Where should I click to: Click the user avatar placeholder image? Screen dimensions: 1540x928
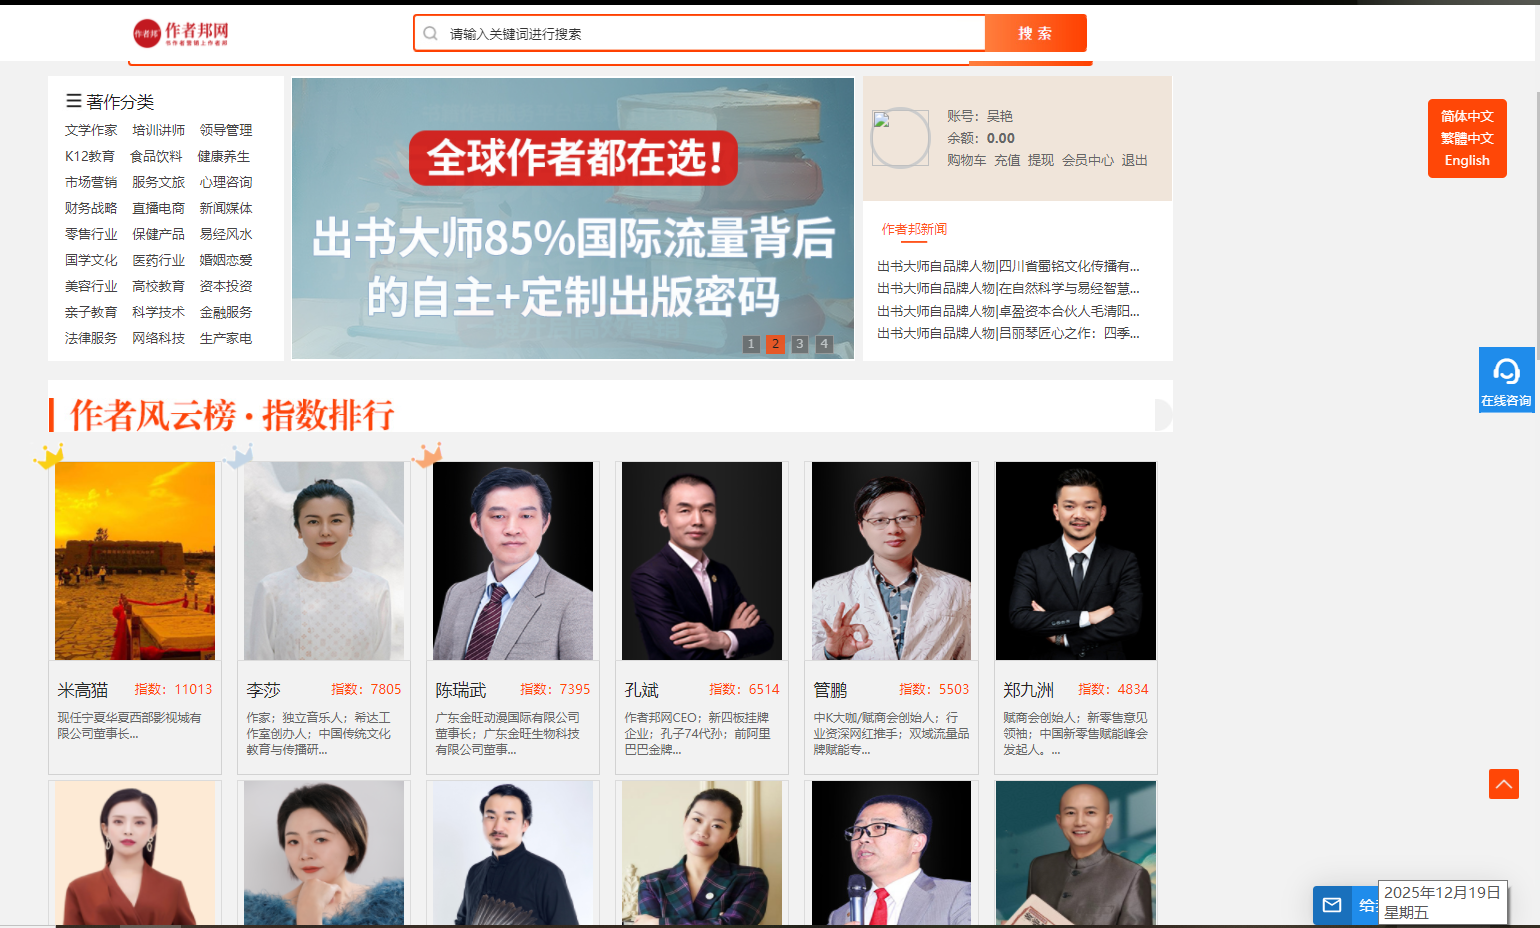click(900, 137)
